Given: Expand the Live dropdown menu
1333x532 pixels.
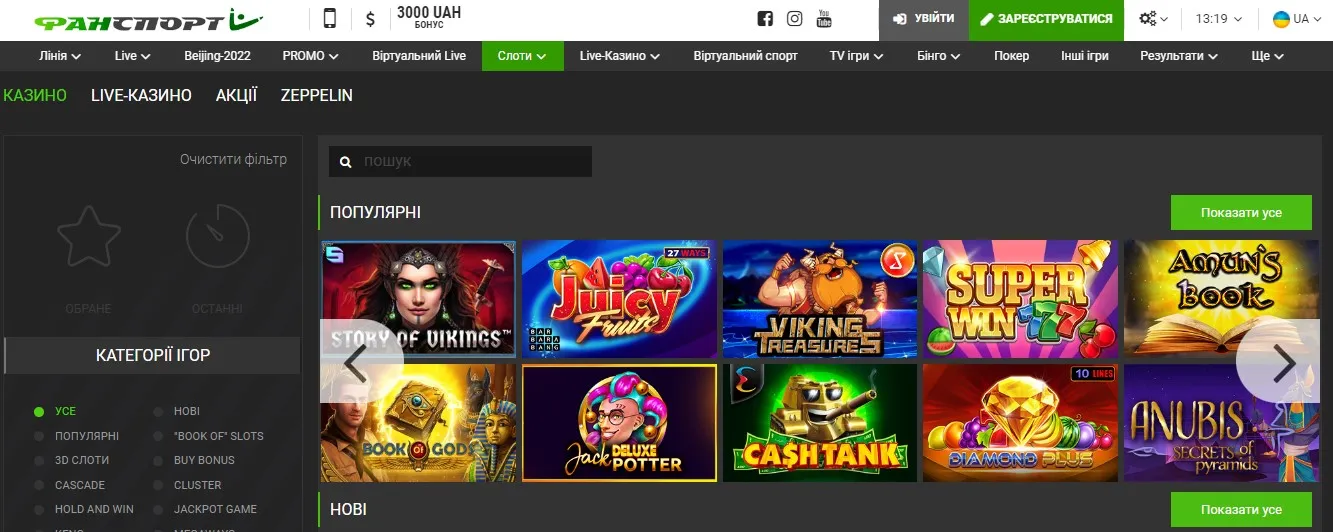Looking at the screenshot, I should (x=133, y=56).
